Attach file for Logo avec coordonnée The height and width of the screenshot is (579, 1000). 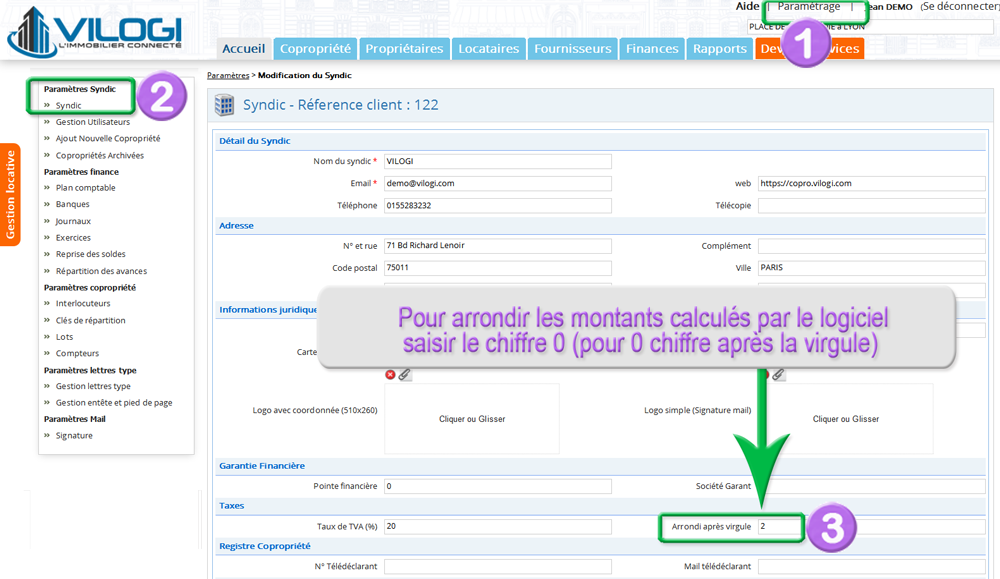pos(404,375)
